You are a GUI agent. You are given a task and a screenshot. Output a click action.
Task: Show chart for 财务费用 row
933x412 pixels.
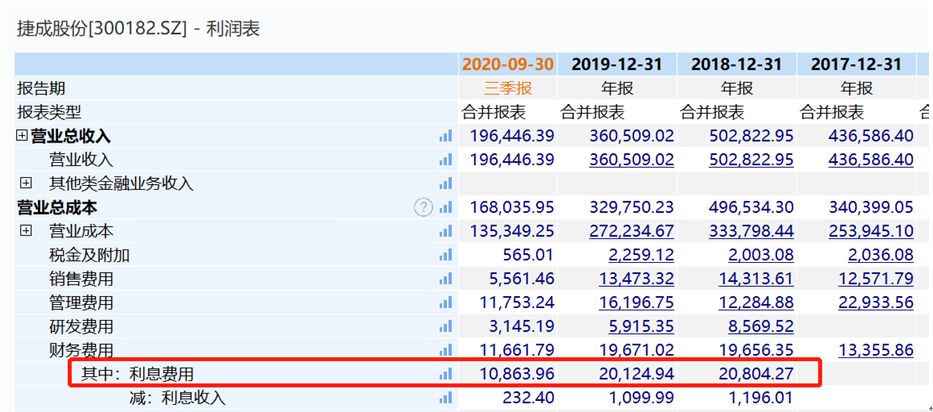(x=445, y=350)
